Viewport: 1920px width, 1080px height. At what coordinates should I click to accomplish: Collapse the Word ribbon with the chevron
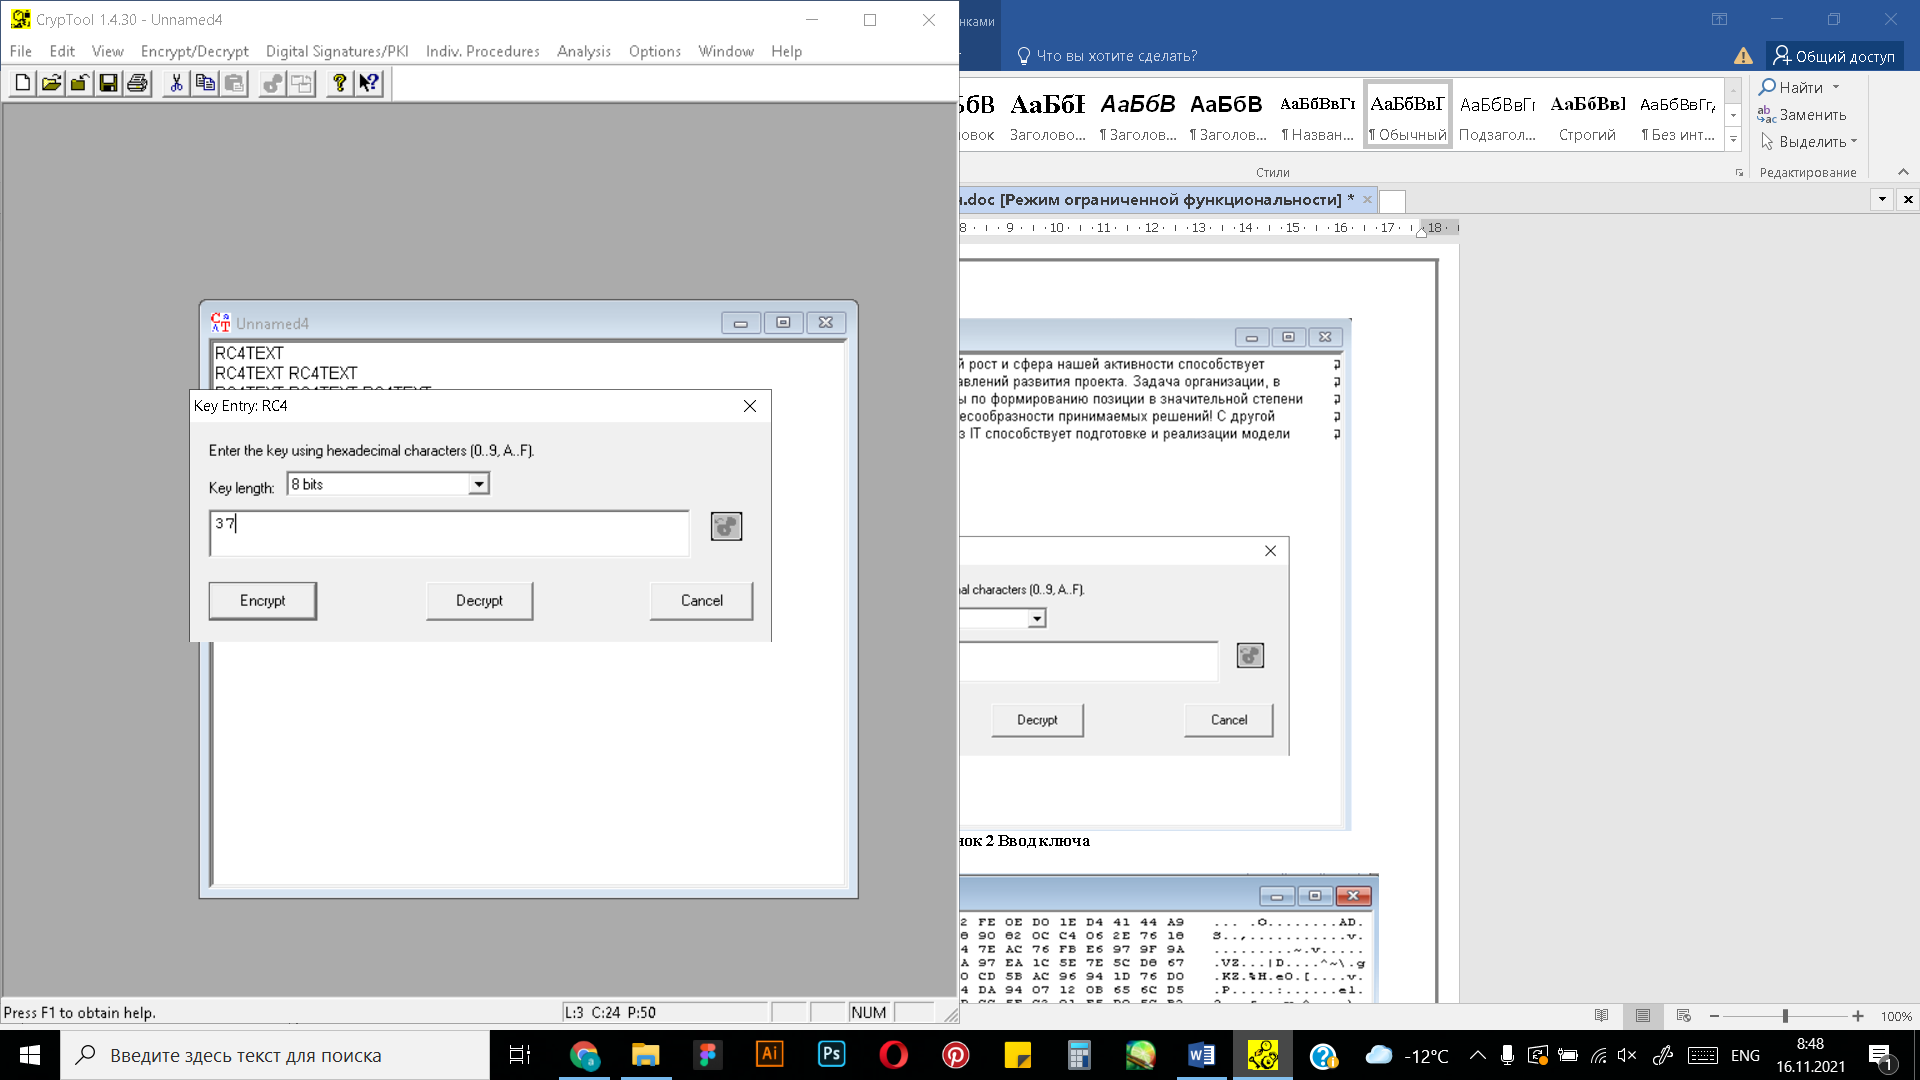(x=1903, y=172)
